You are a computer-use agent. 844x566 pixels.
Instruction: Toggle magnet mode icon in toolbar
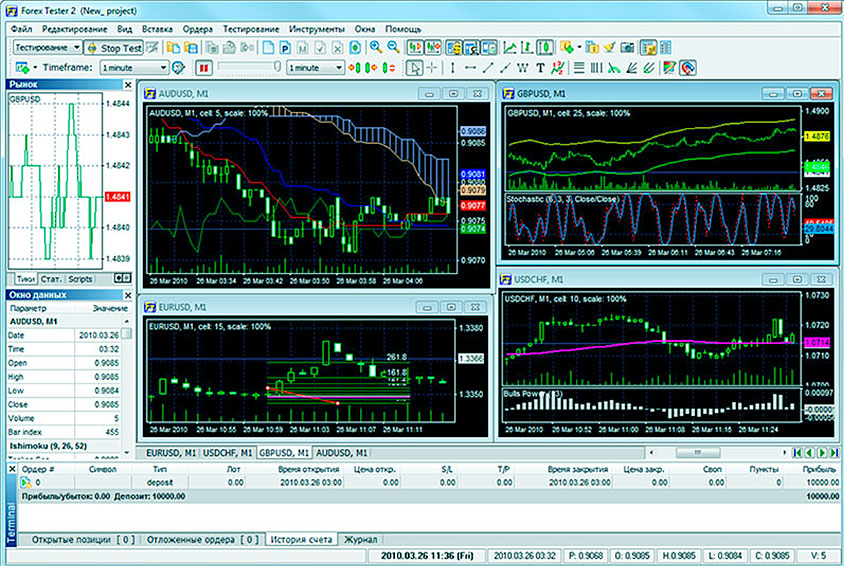point(687,68)
